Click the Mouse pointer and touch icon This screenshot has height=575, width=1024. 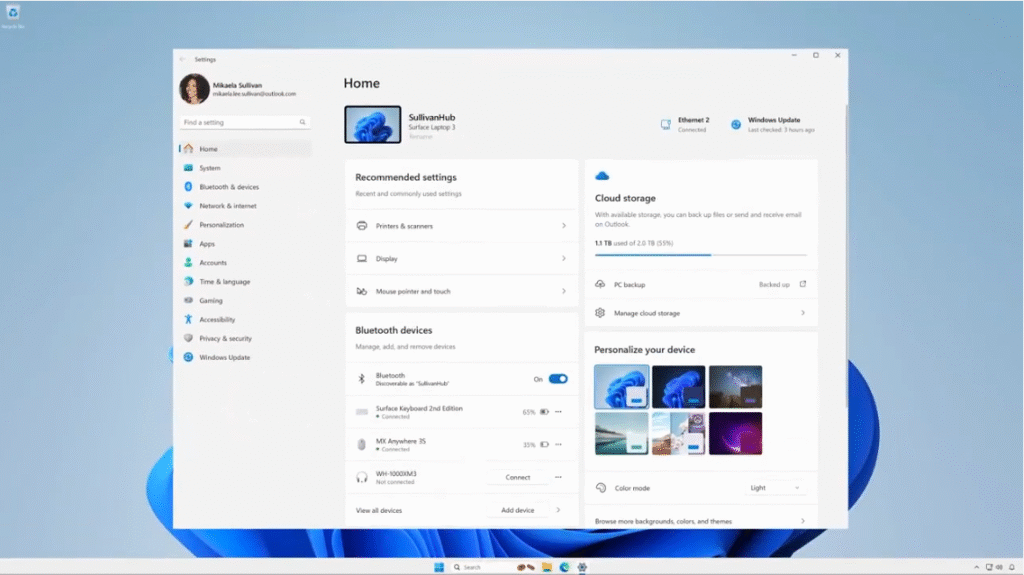[362, 291]
